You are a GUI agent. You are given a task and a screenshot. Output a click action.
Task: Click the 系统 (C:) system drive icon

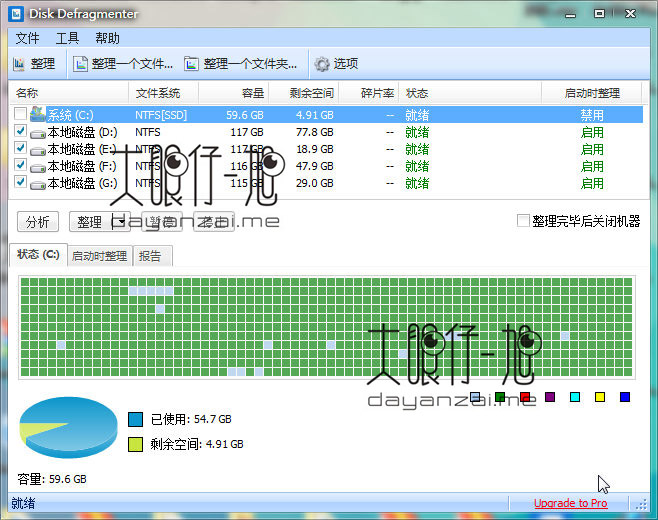pyautogui.click(x=38, y=114)
